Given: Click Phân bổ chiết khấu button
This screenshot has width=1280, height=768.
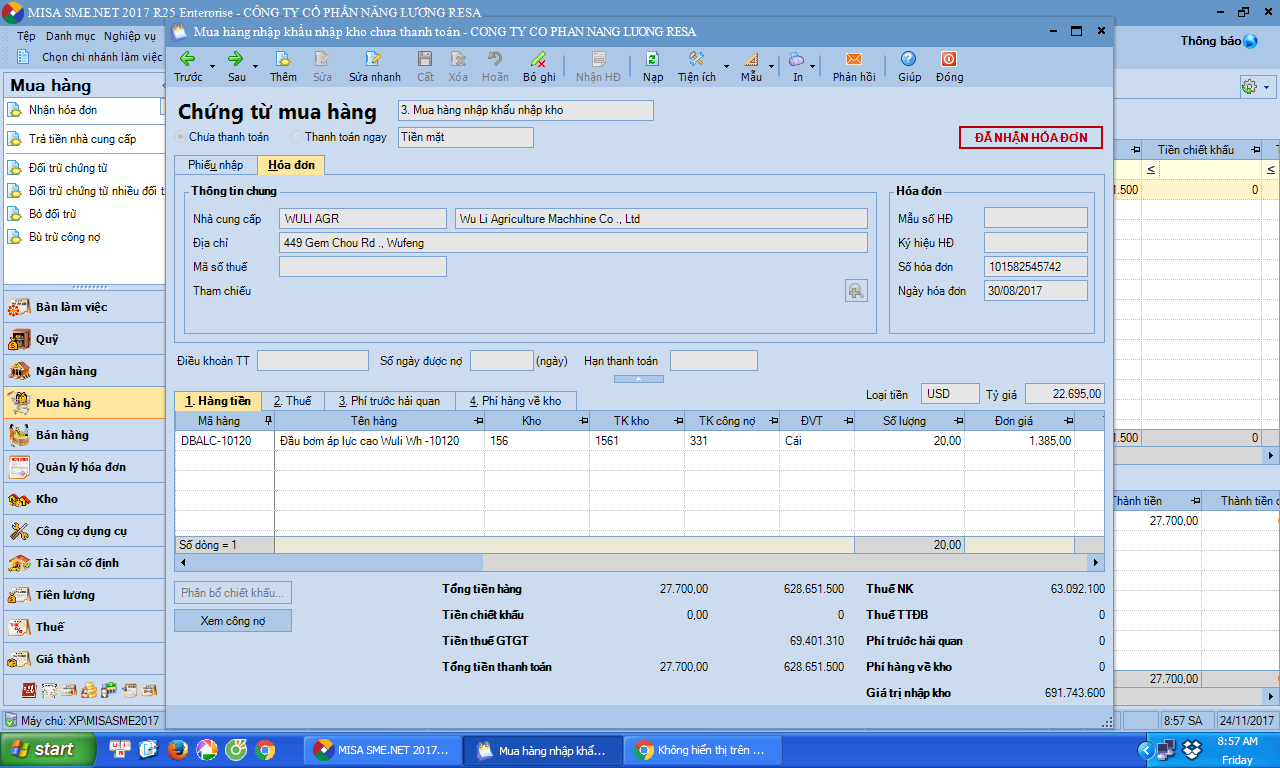Looking at the screenshot, I should coord(233,593).
